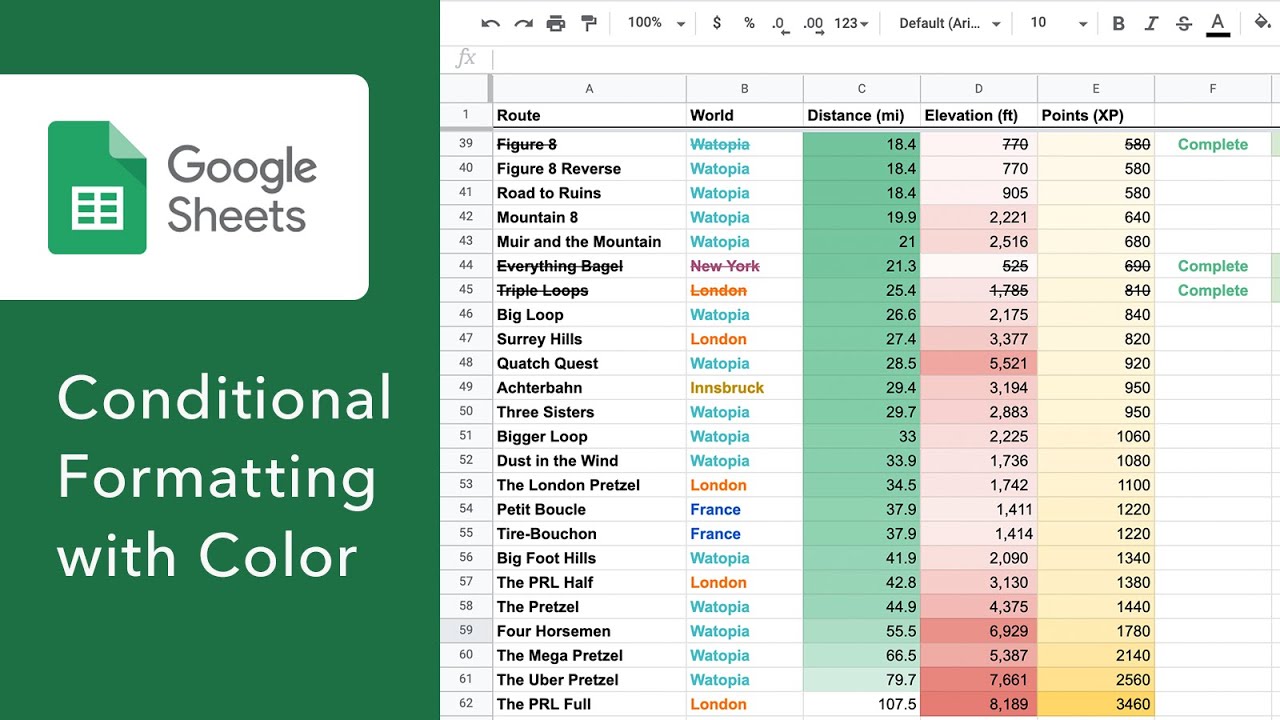Click the Distance (mi) header cell

tap(862, 115)
